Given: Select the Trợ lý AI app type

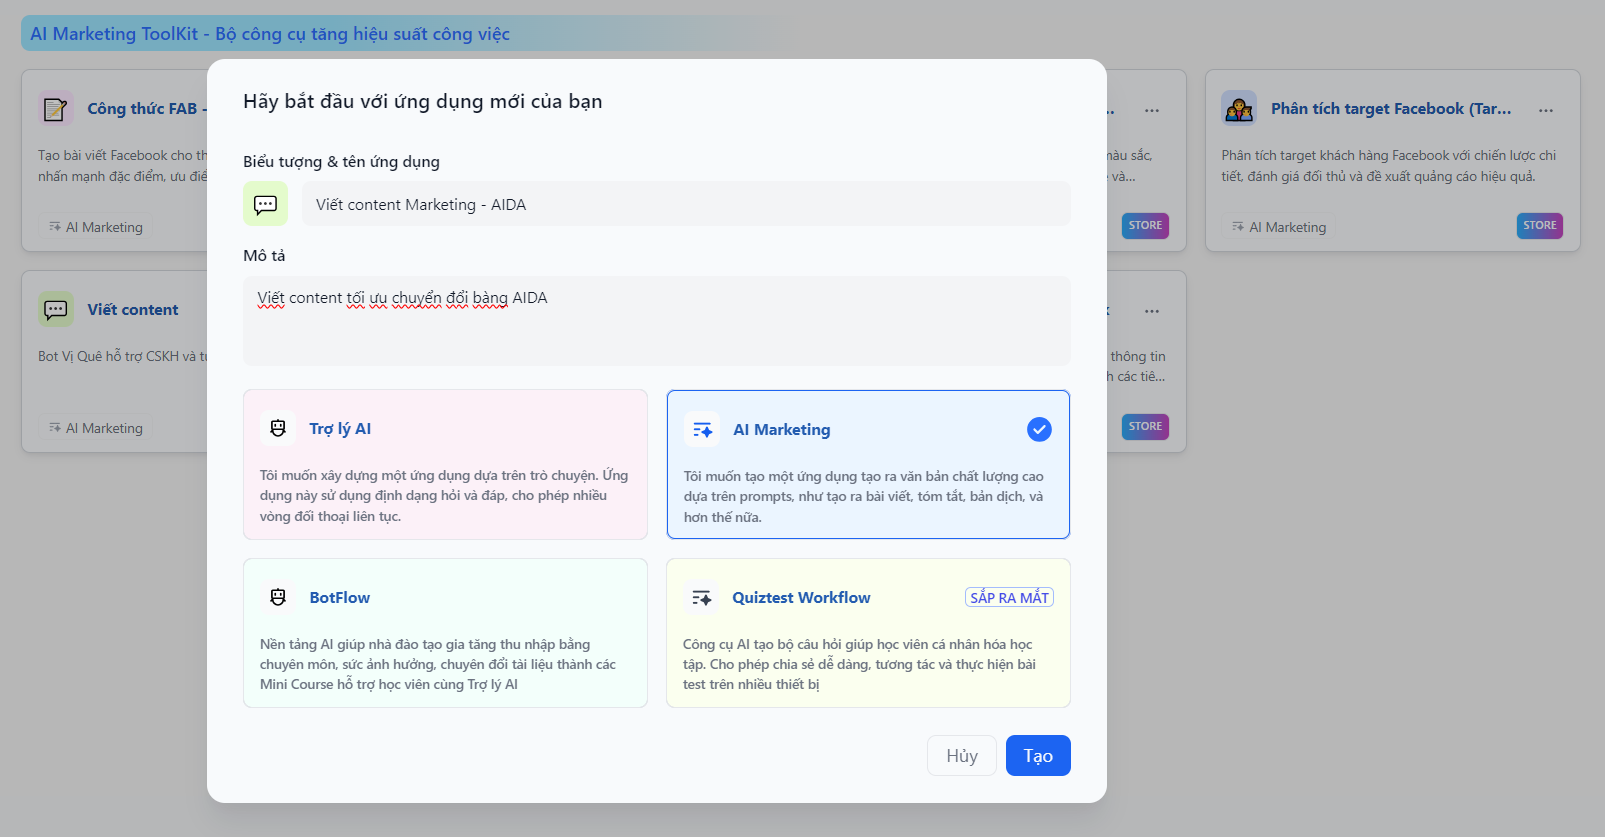Looking at the screenshot, I should coord(445,465).
